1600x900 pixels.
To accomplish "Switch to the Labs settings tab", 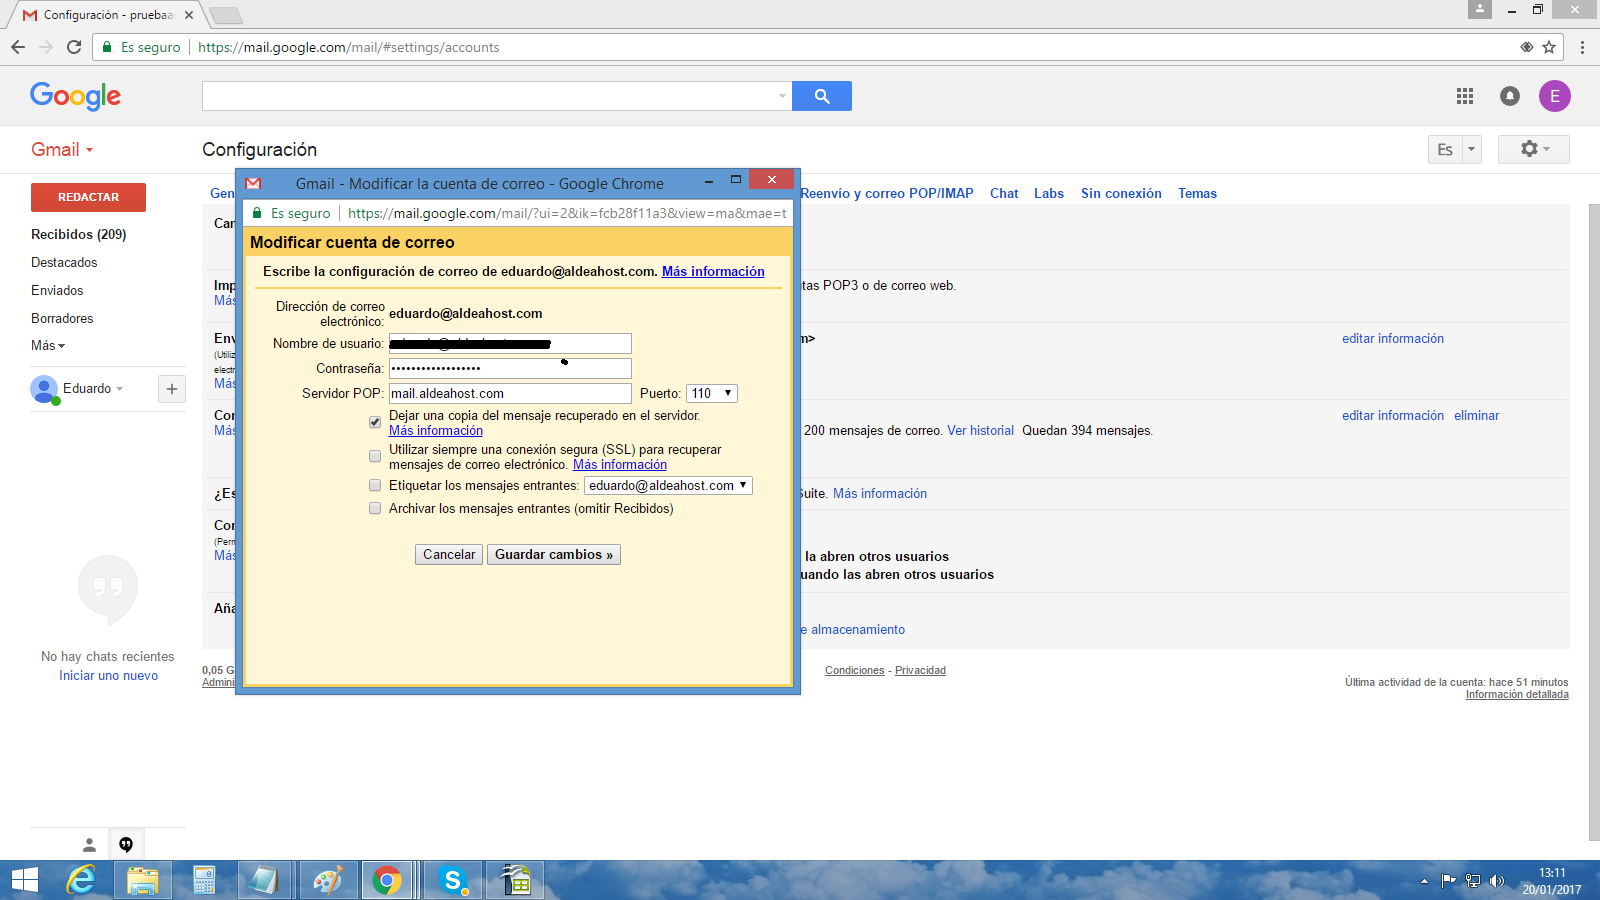I will (x=1048, y=194).
